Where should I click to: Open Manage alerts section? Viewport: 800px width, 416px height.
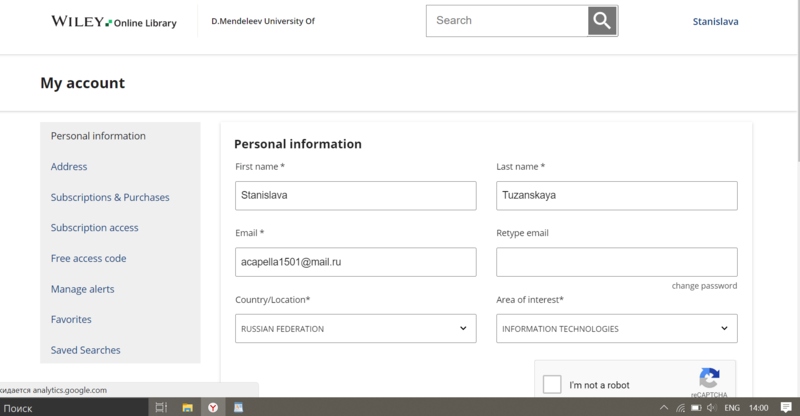(x=82, y=289)
